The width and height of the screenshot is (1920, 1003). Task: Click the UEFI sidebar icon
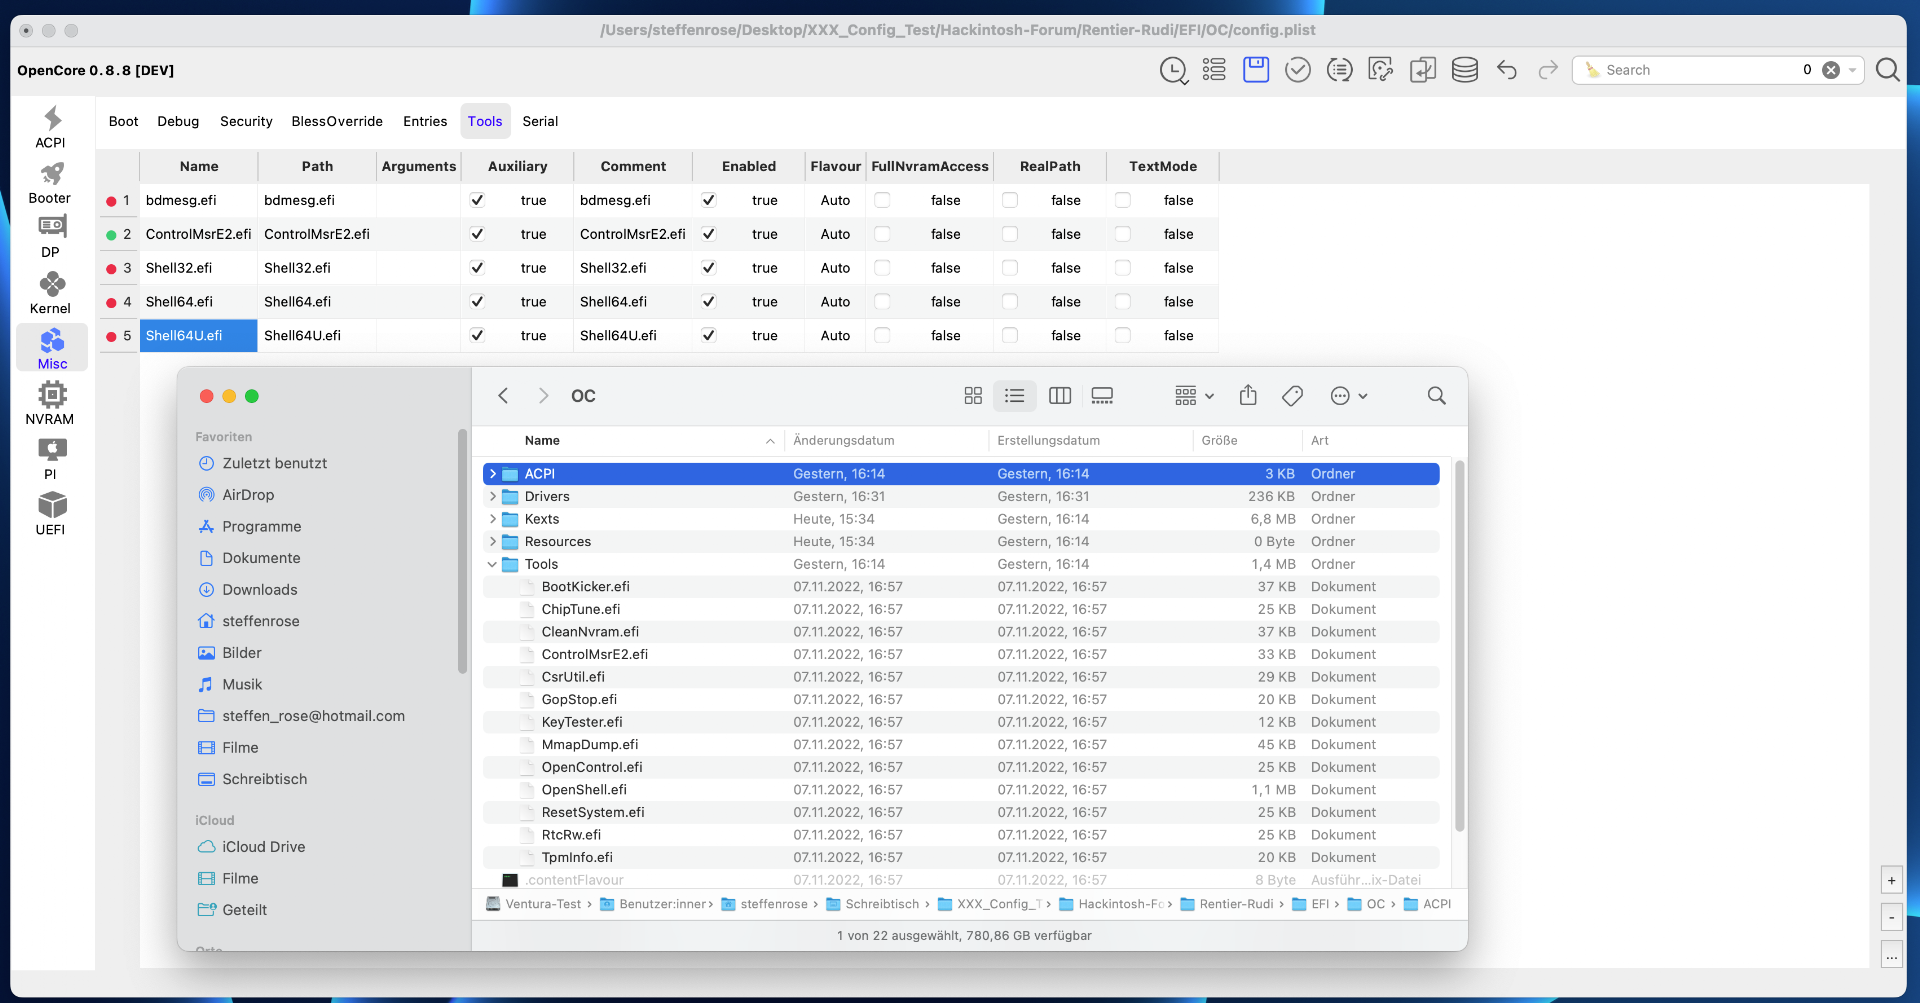pos(51,514)
